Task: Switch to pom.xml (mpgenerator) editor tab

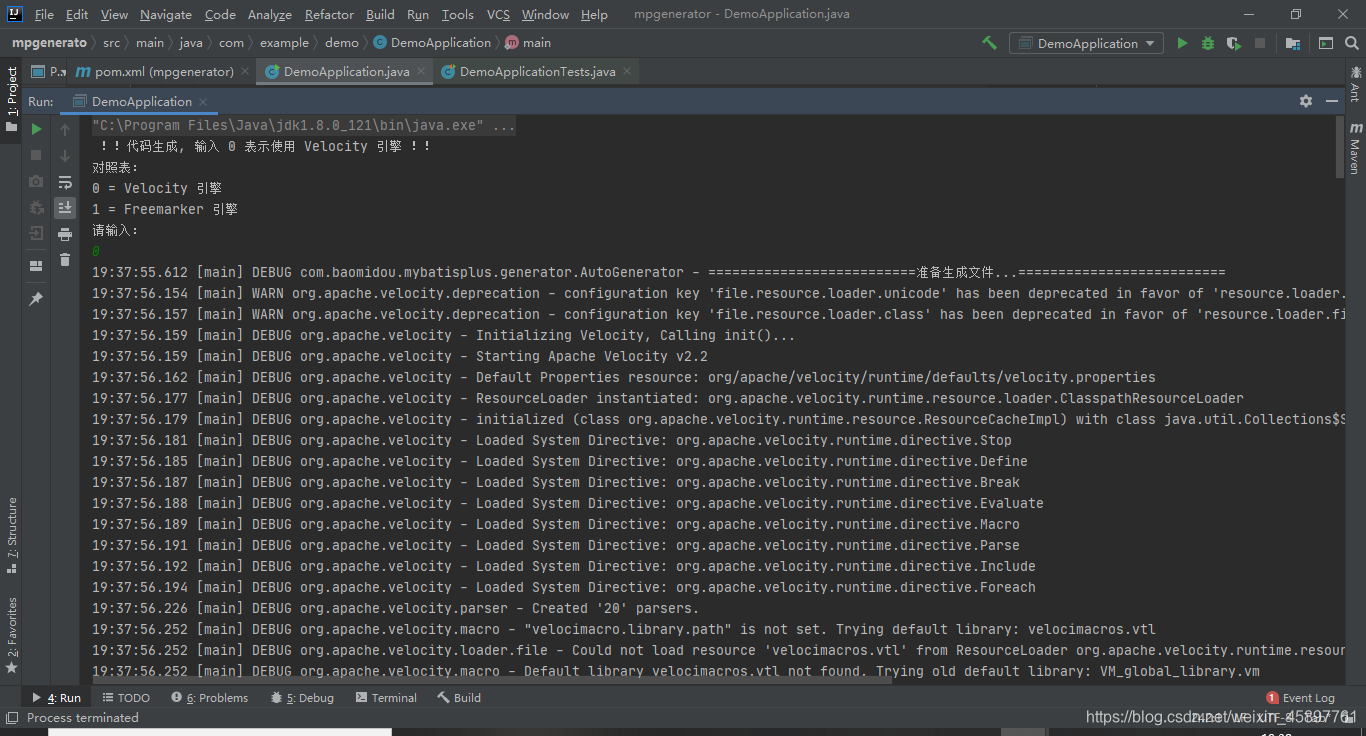Action: tap(163, 72)
